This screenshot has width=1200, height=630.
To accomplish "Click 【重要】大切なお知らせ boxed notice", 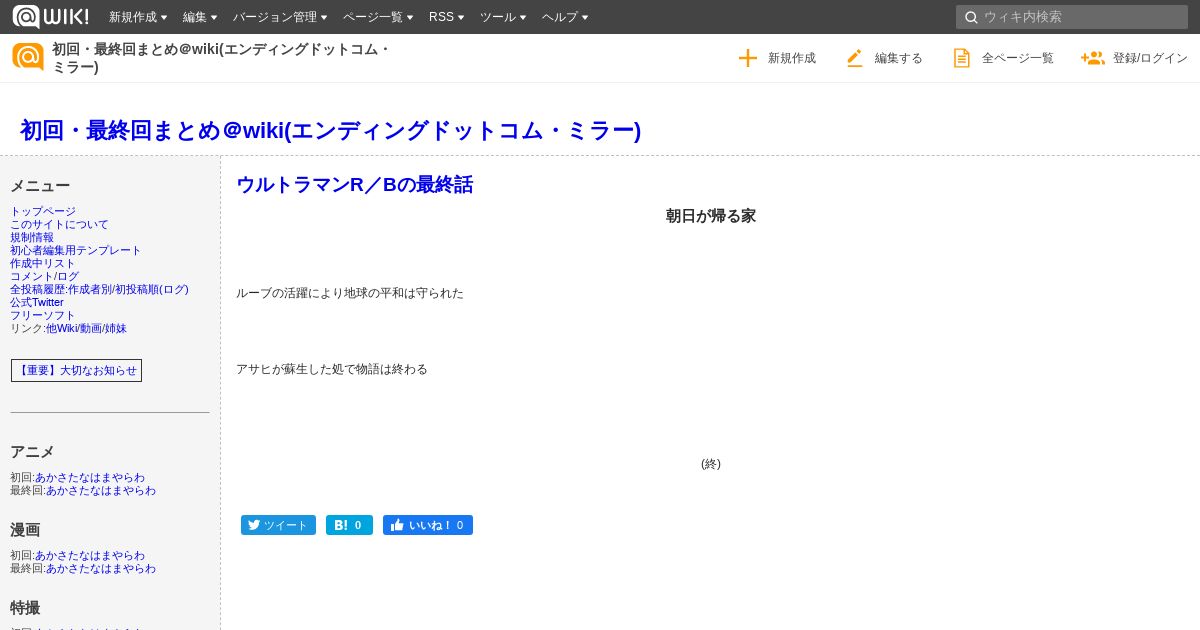I will pyautogui.click(x=76, y=370).
